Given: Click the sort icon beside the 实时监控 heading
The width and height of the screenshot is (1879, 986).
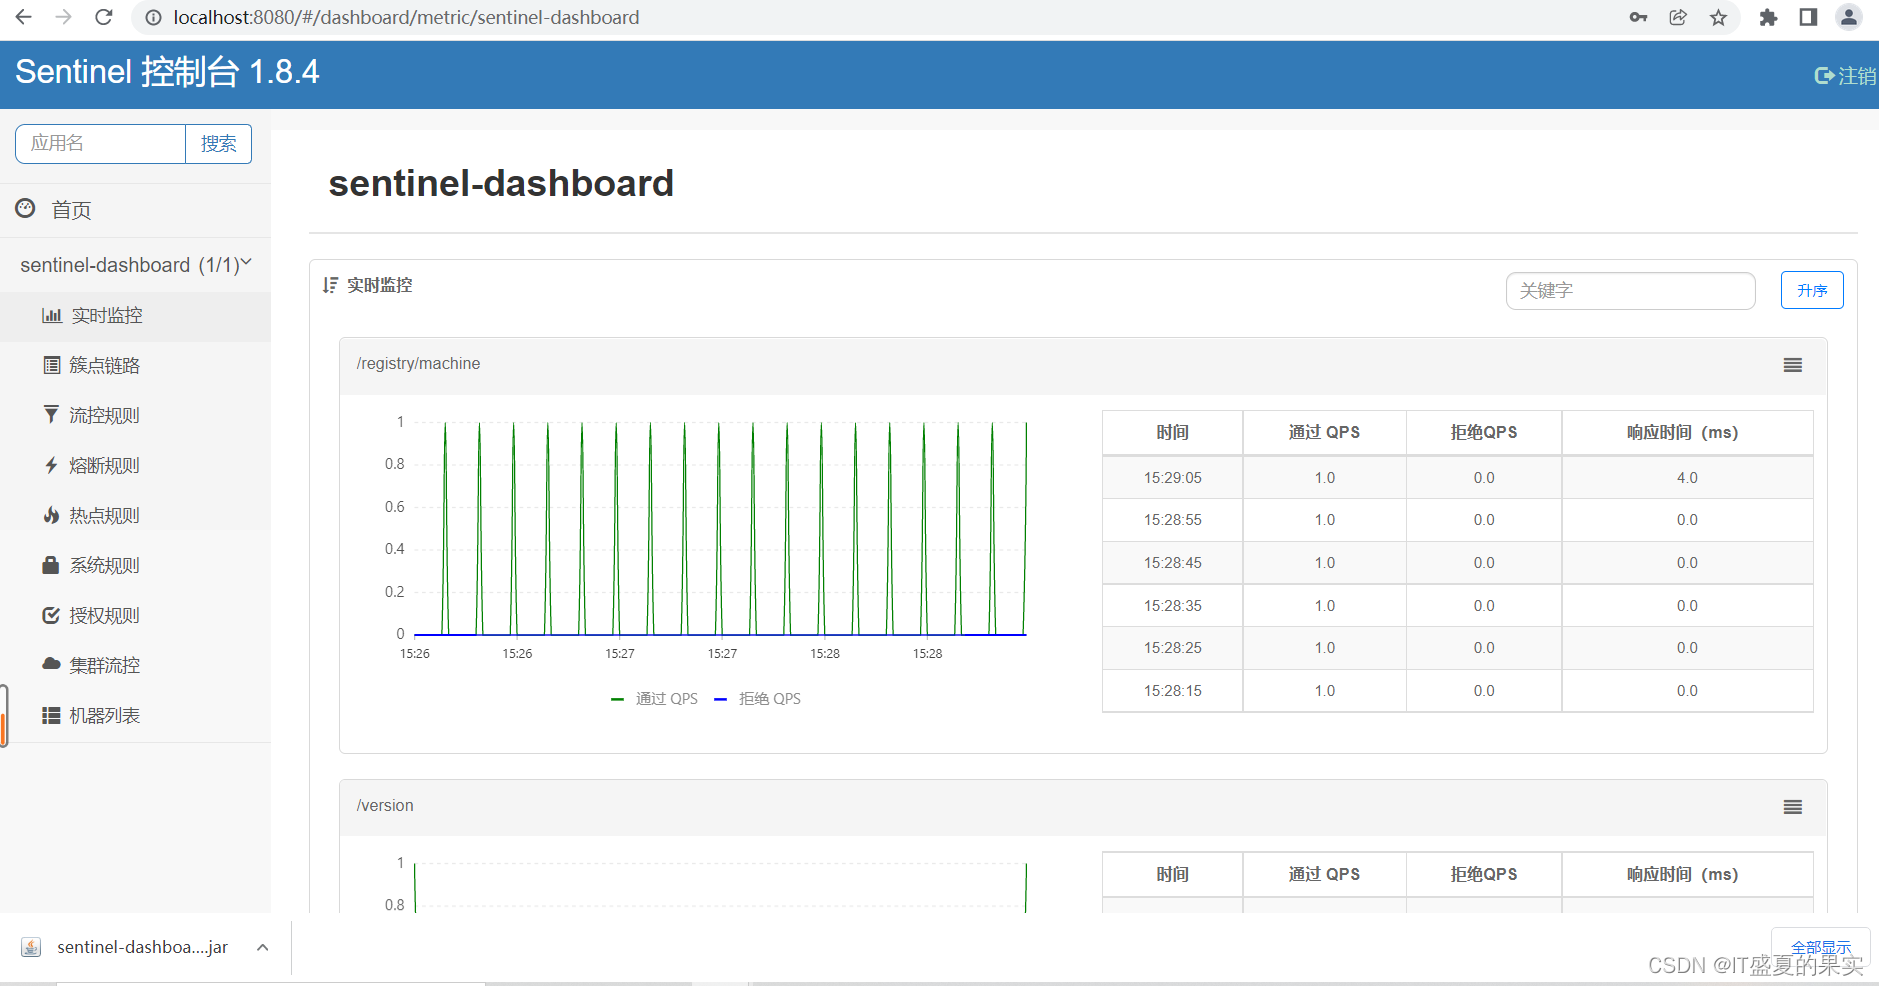Looking at the screenshot, I should coord(330,285).
